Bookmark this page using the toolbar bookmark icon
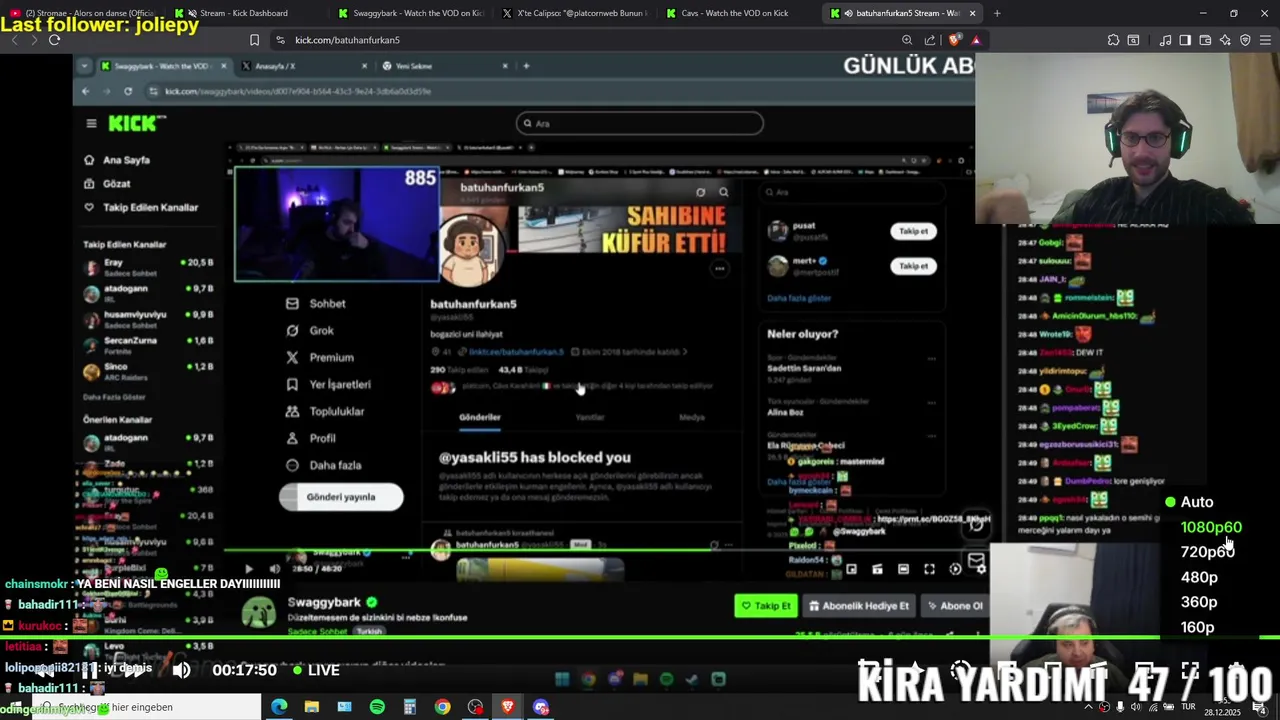1280x720 pixels. (x=254, y=40)
